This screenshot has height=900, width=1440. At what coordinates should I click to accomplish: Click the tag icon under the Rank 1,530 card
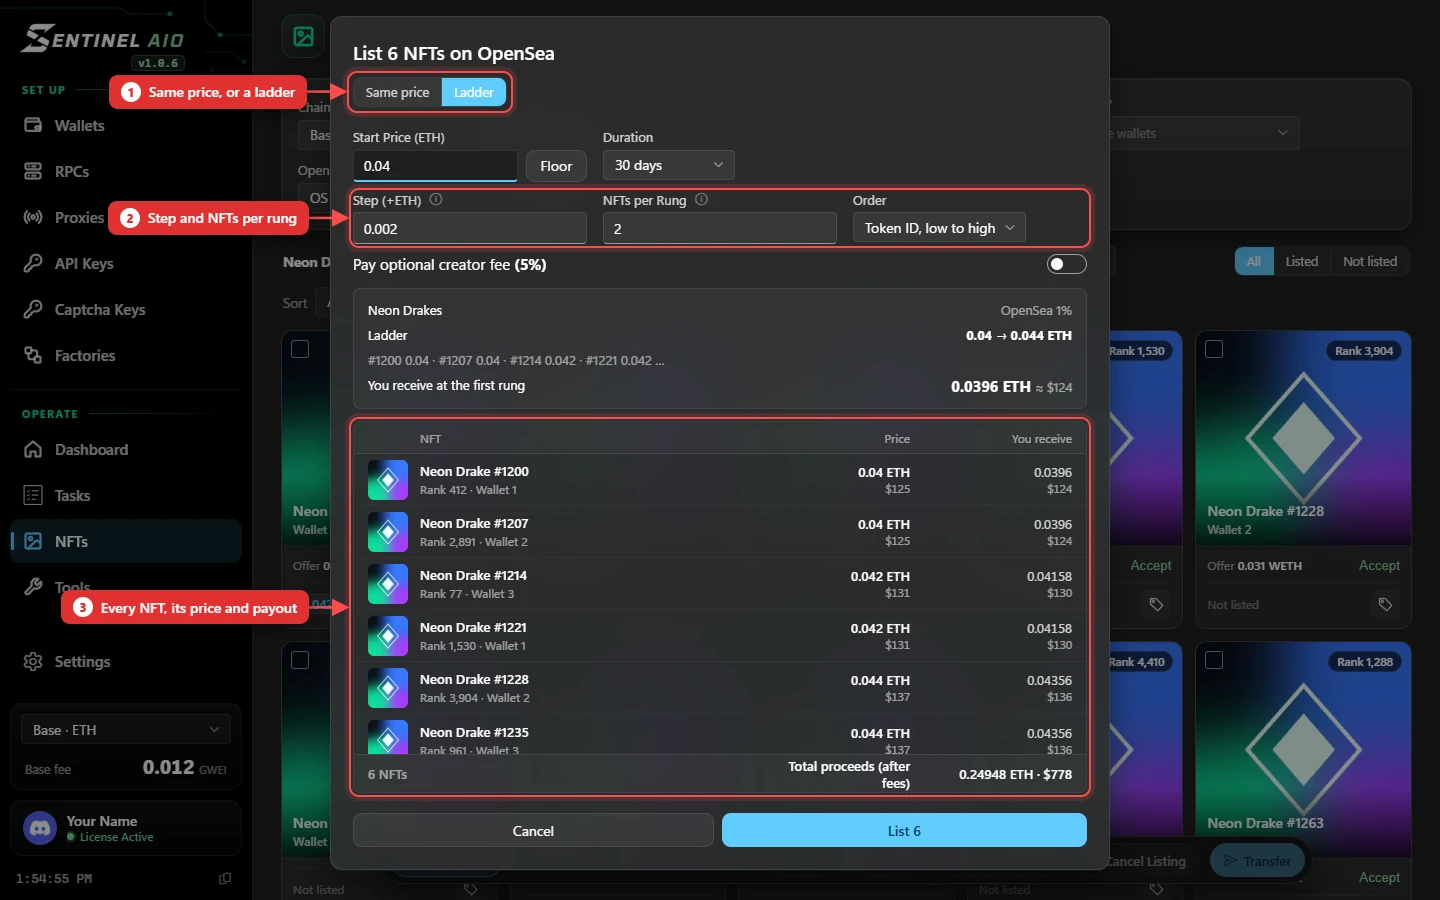[x=1156, y=604]
